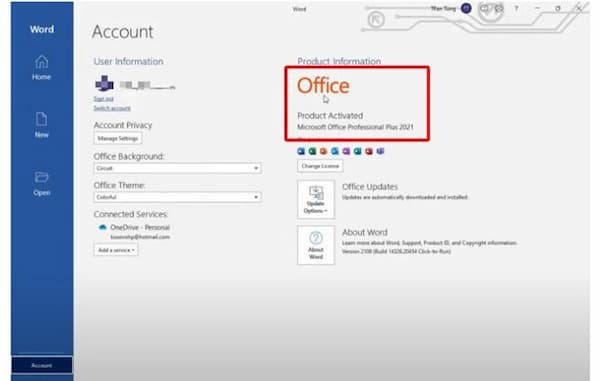Click the User Information heading
600x381 pixels.
pos(129,61)
